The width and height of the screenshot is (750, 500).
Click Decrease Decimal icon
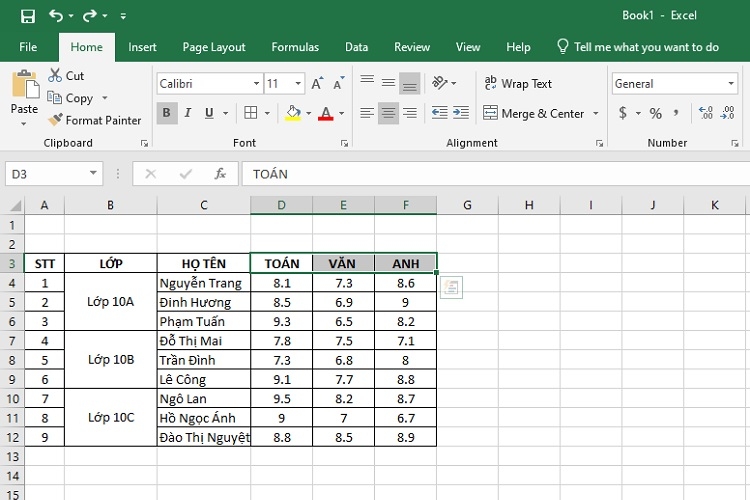727,113
